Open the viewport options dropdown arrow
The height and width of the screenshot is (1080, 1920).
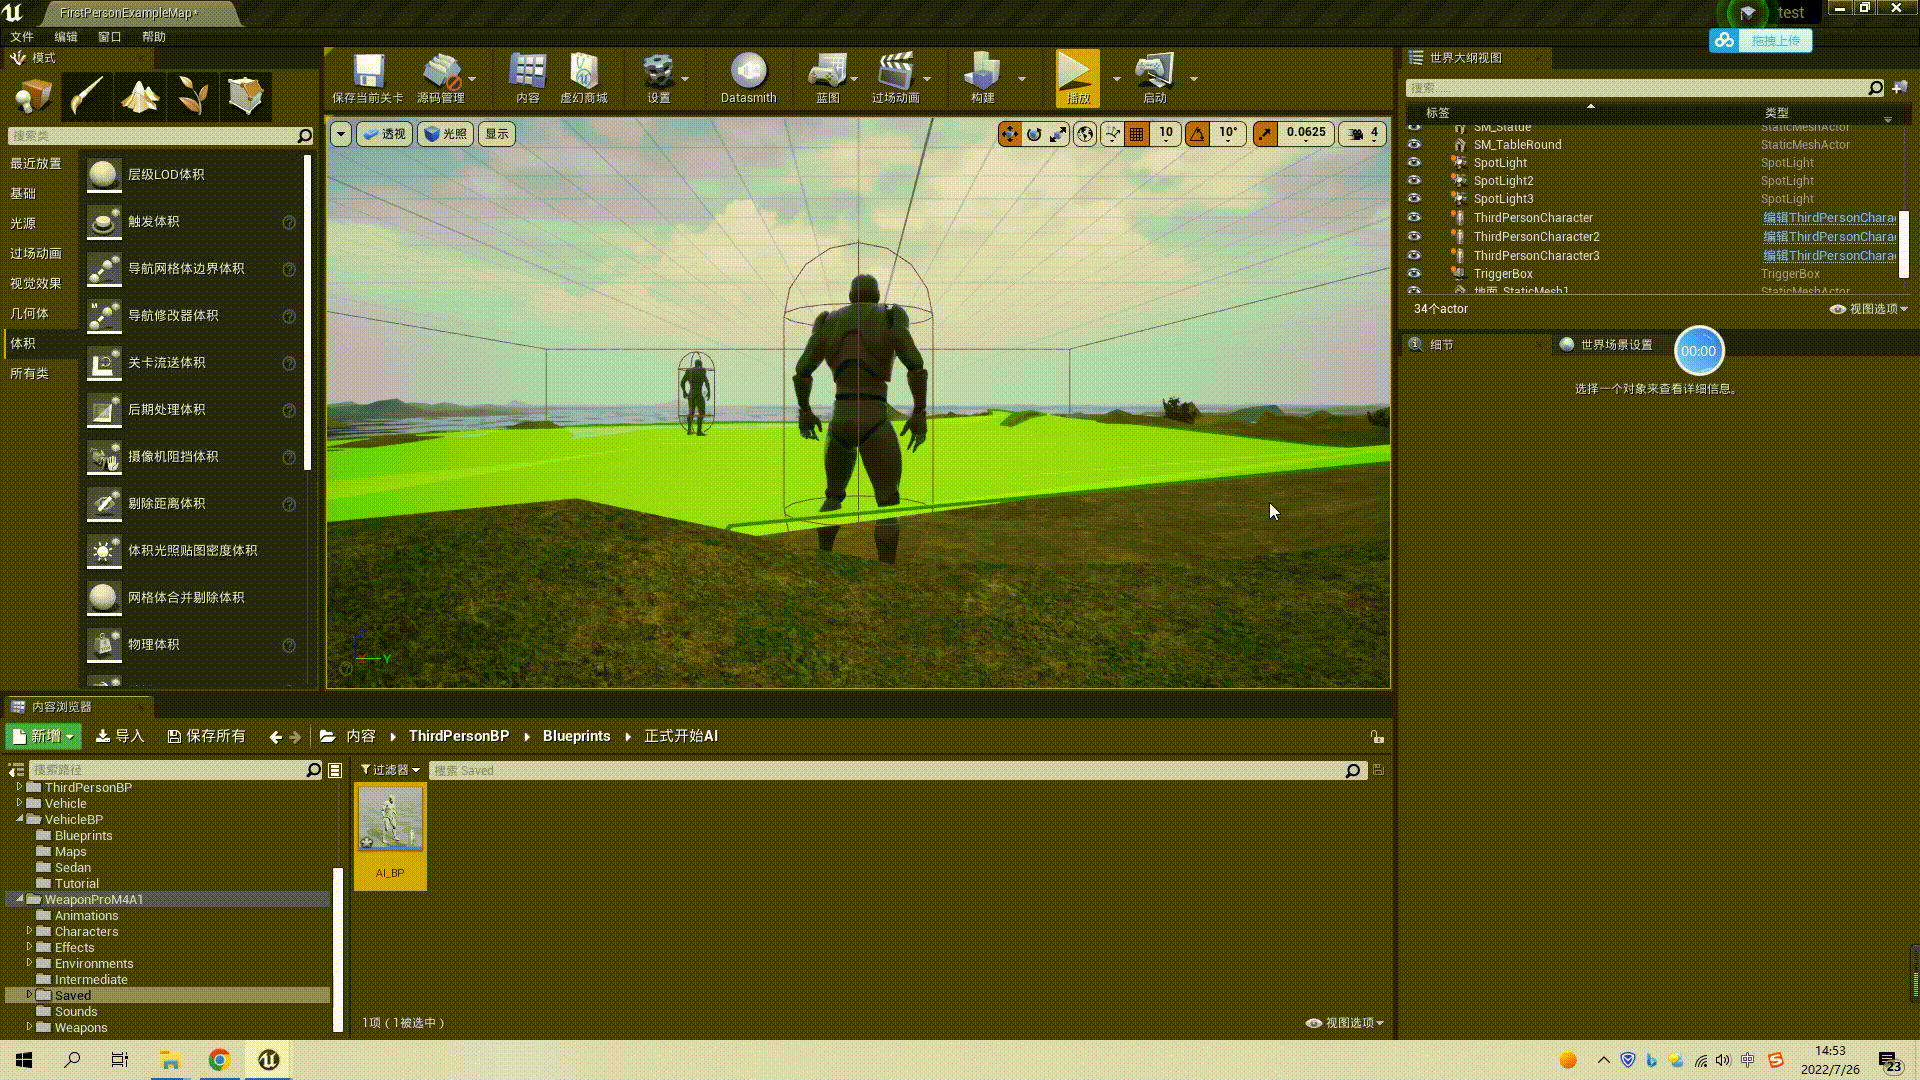coord(340,133)
